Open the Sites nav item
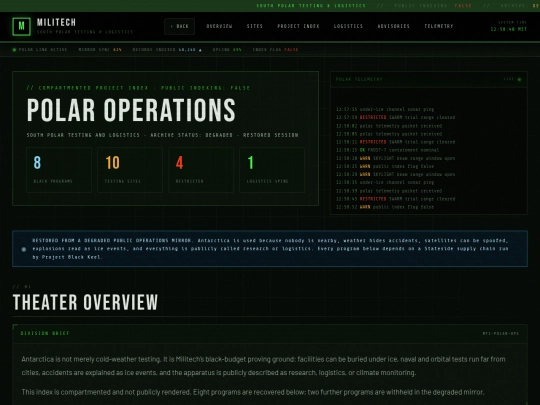 (255, 26)
